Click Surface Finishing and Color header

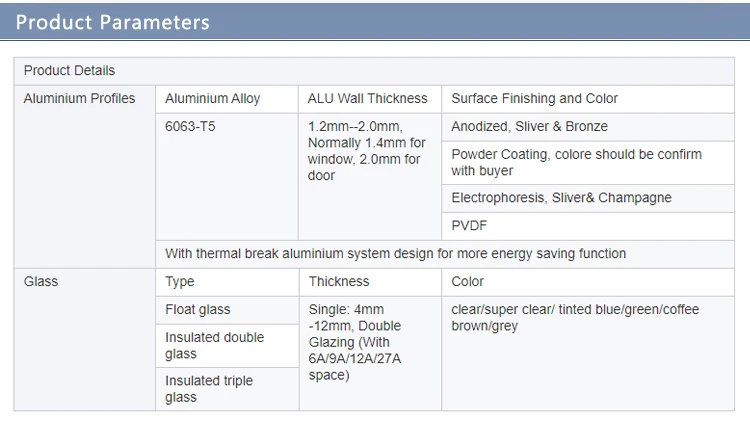(x=588, y=99)
